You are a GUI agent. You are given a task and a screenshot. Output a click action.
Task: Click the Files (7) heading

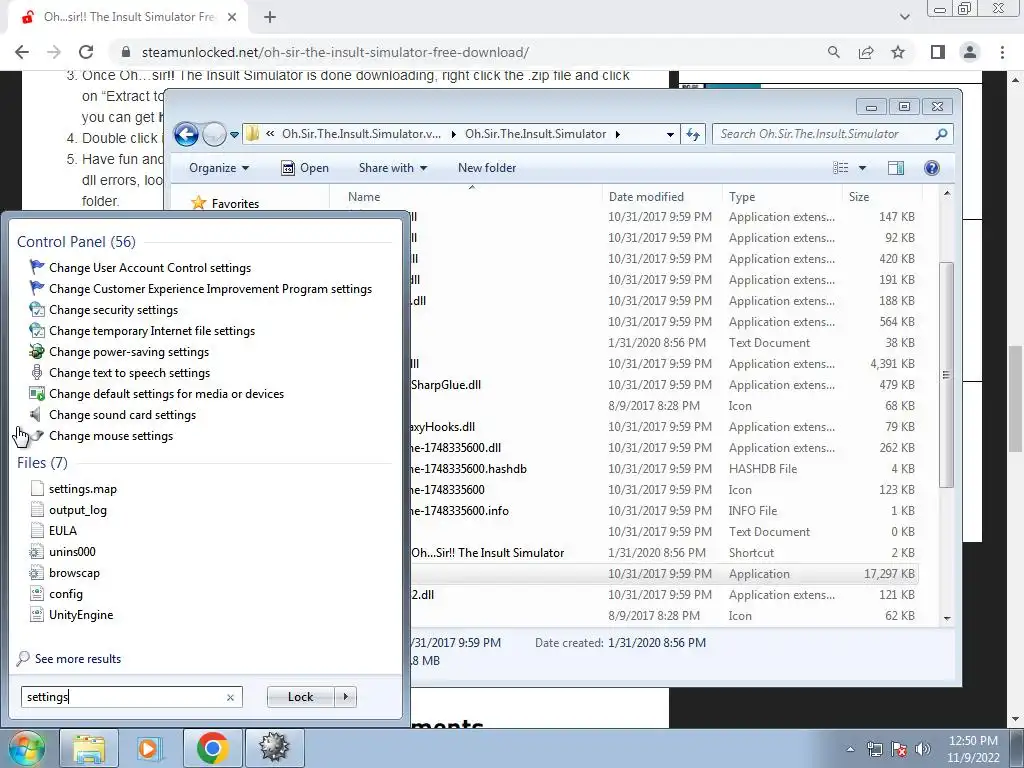(42, 462)
